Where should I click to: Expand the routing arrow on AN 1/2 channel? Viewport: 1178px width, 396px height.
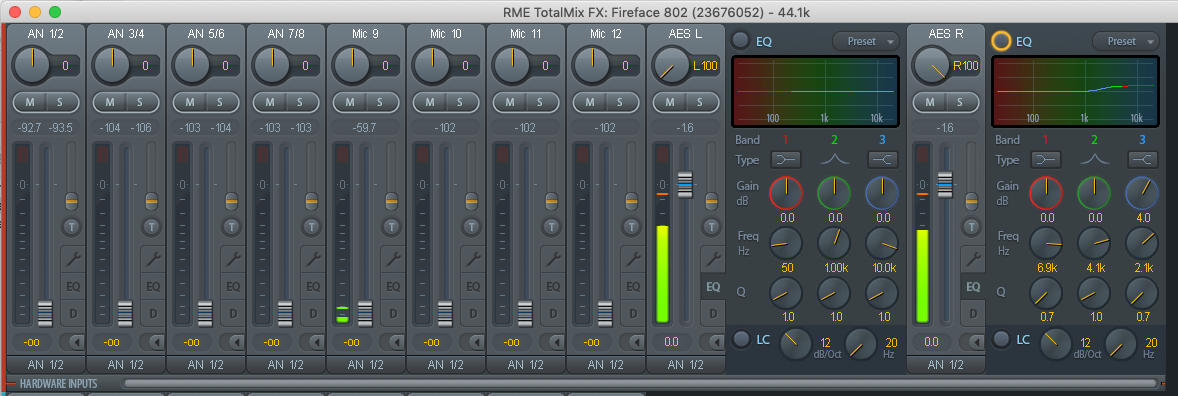point(72,342)
